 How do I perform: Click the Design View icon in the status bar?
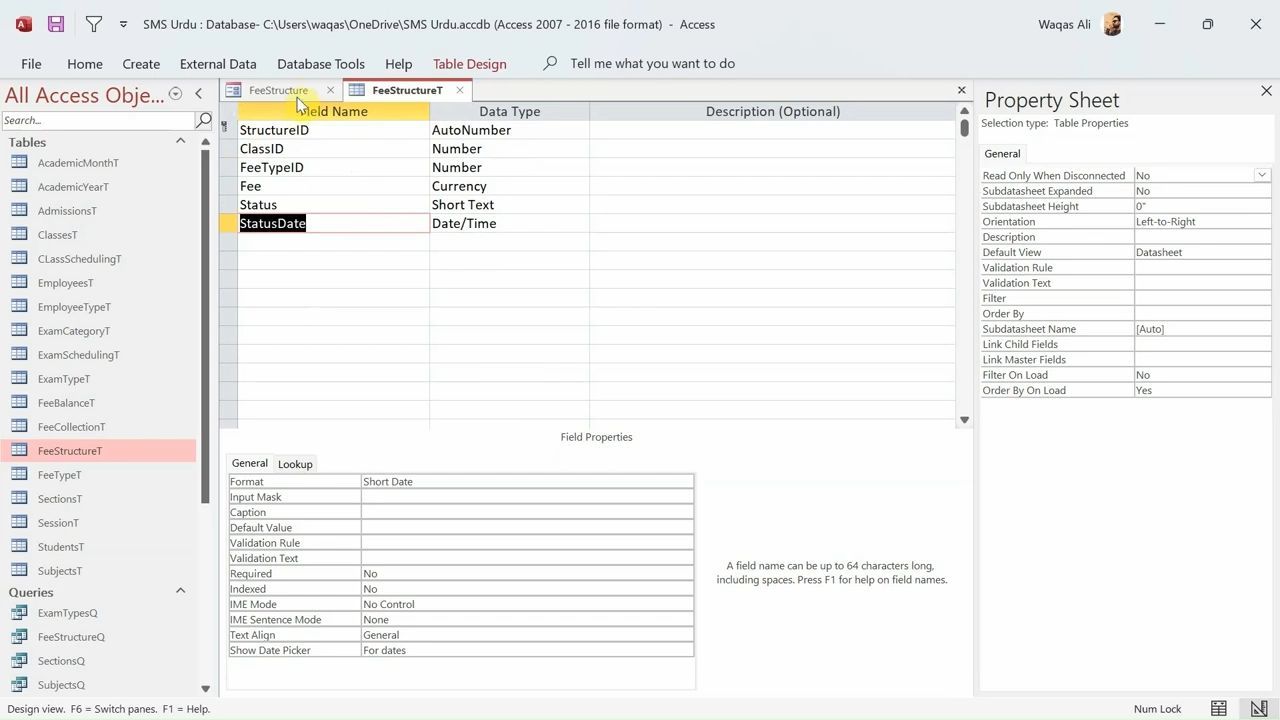[x=1258, y=709]
